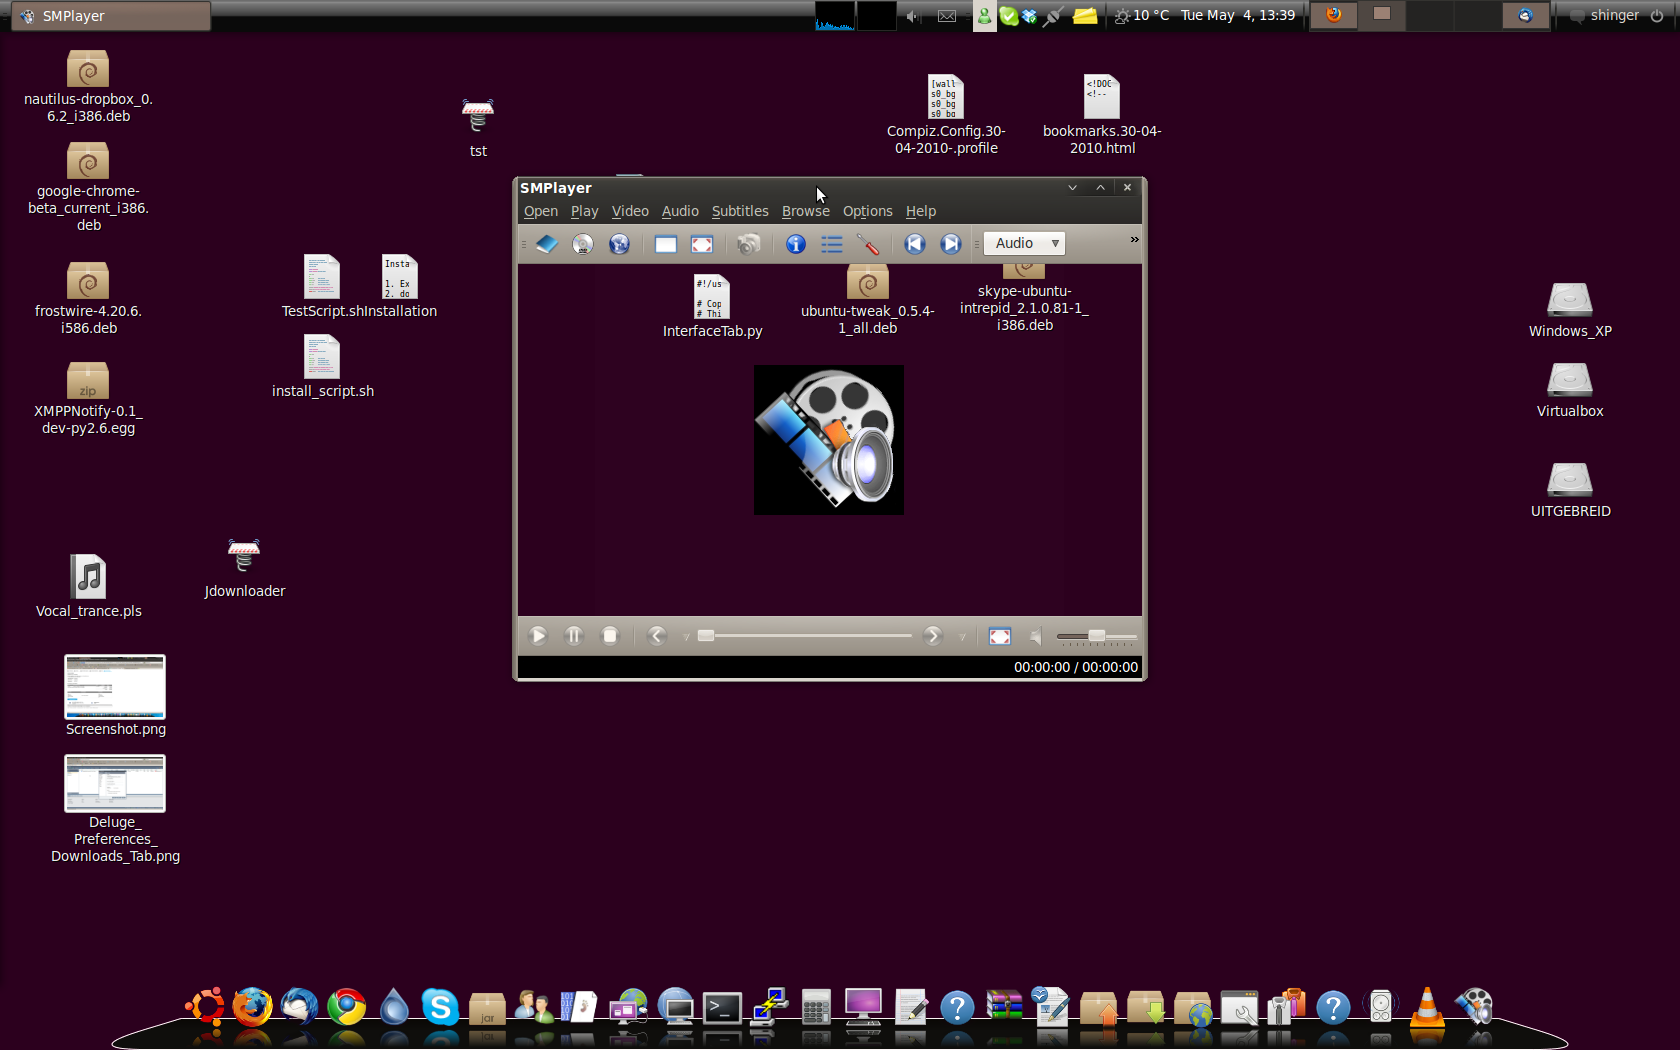Open the Terminal from the dock

coord(723,1008)
